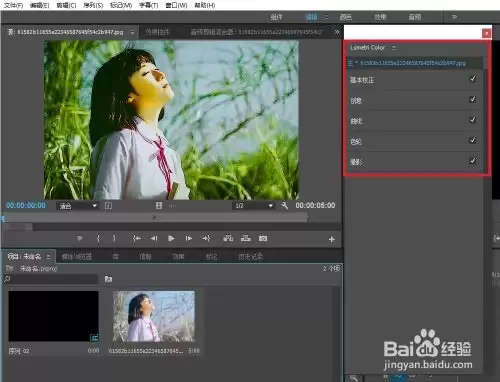Click the safe margins icon beside zoom dropdown
The height and width of the screenshot is (382, 500).
click(108, 206)
